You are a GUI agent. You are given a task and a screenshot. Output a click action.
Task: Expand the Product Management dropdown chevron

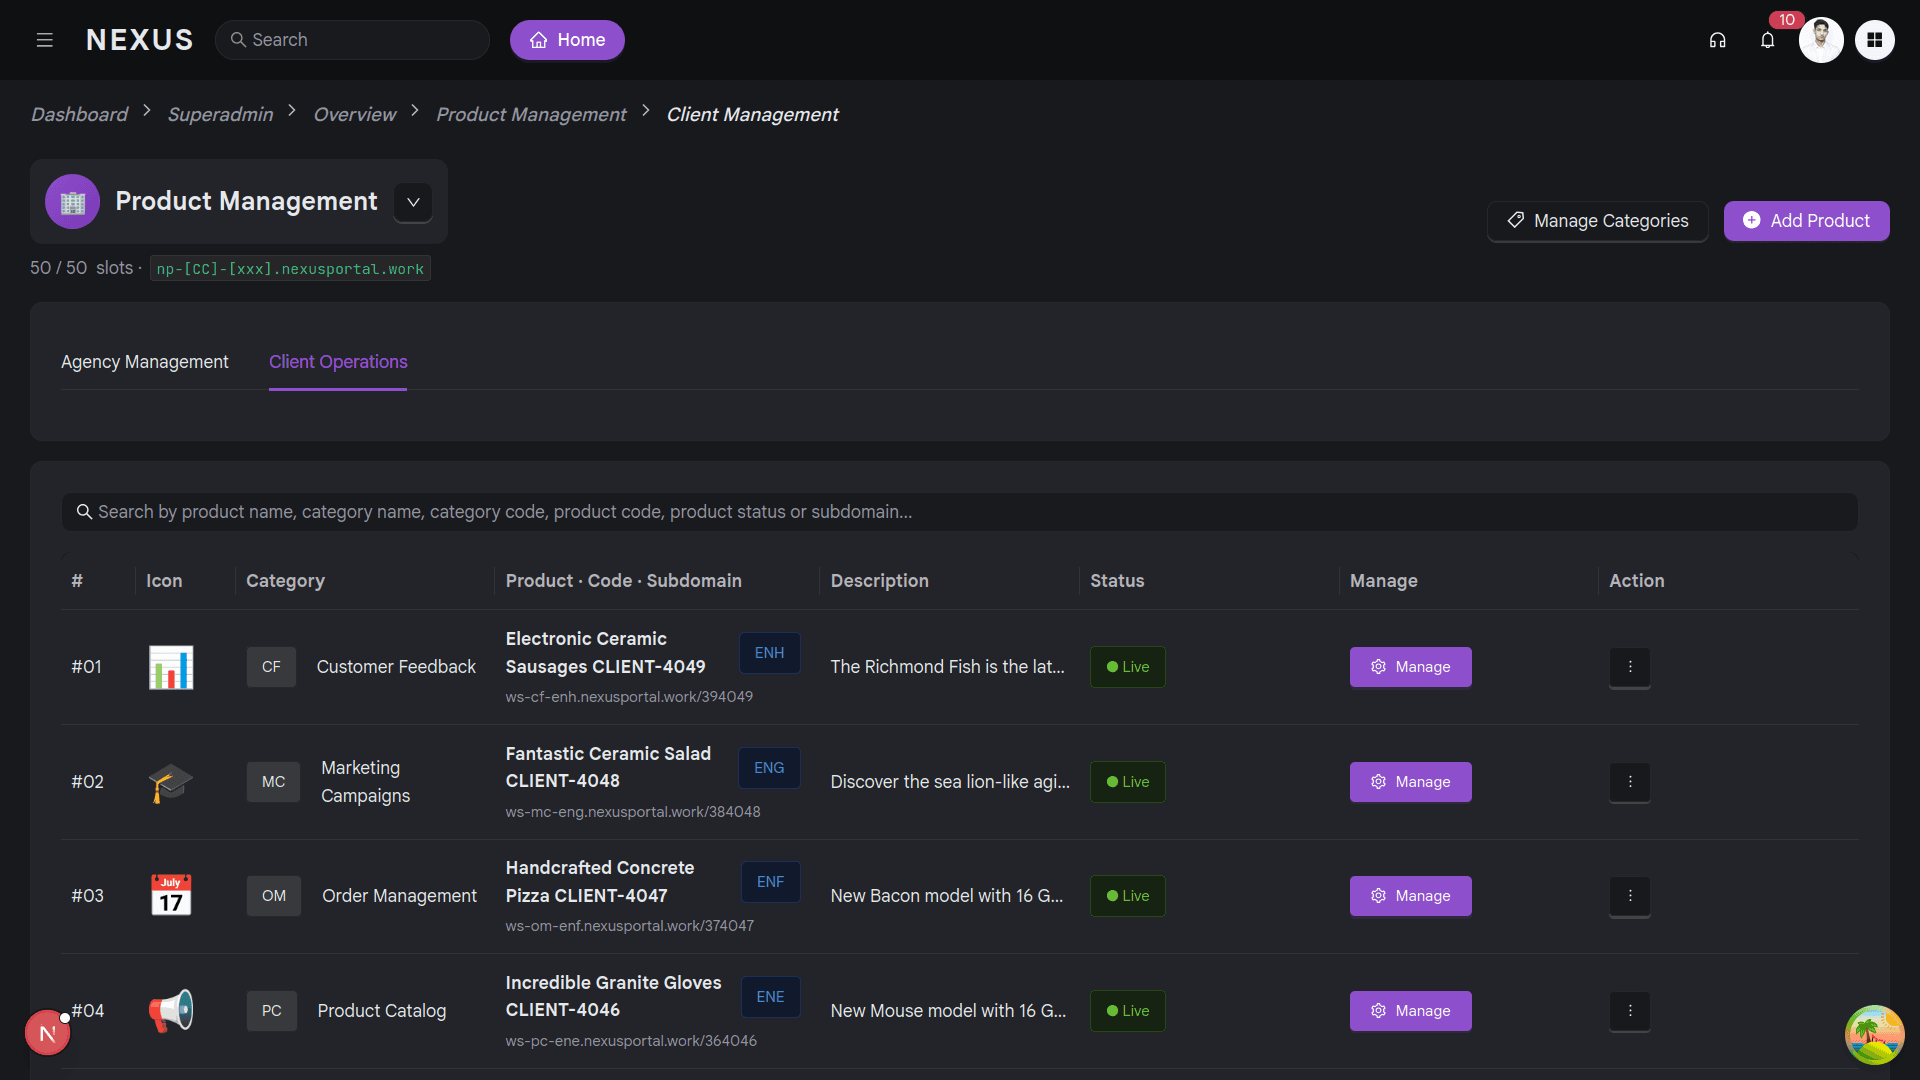[413, 202]
